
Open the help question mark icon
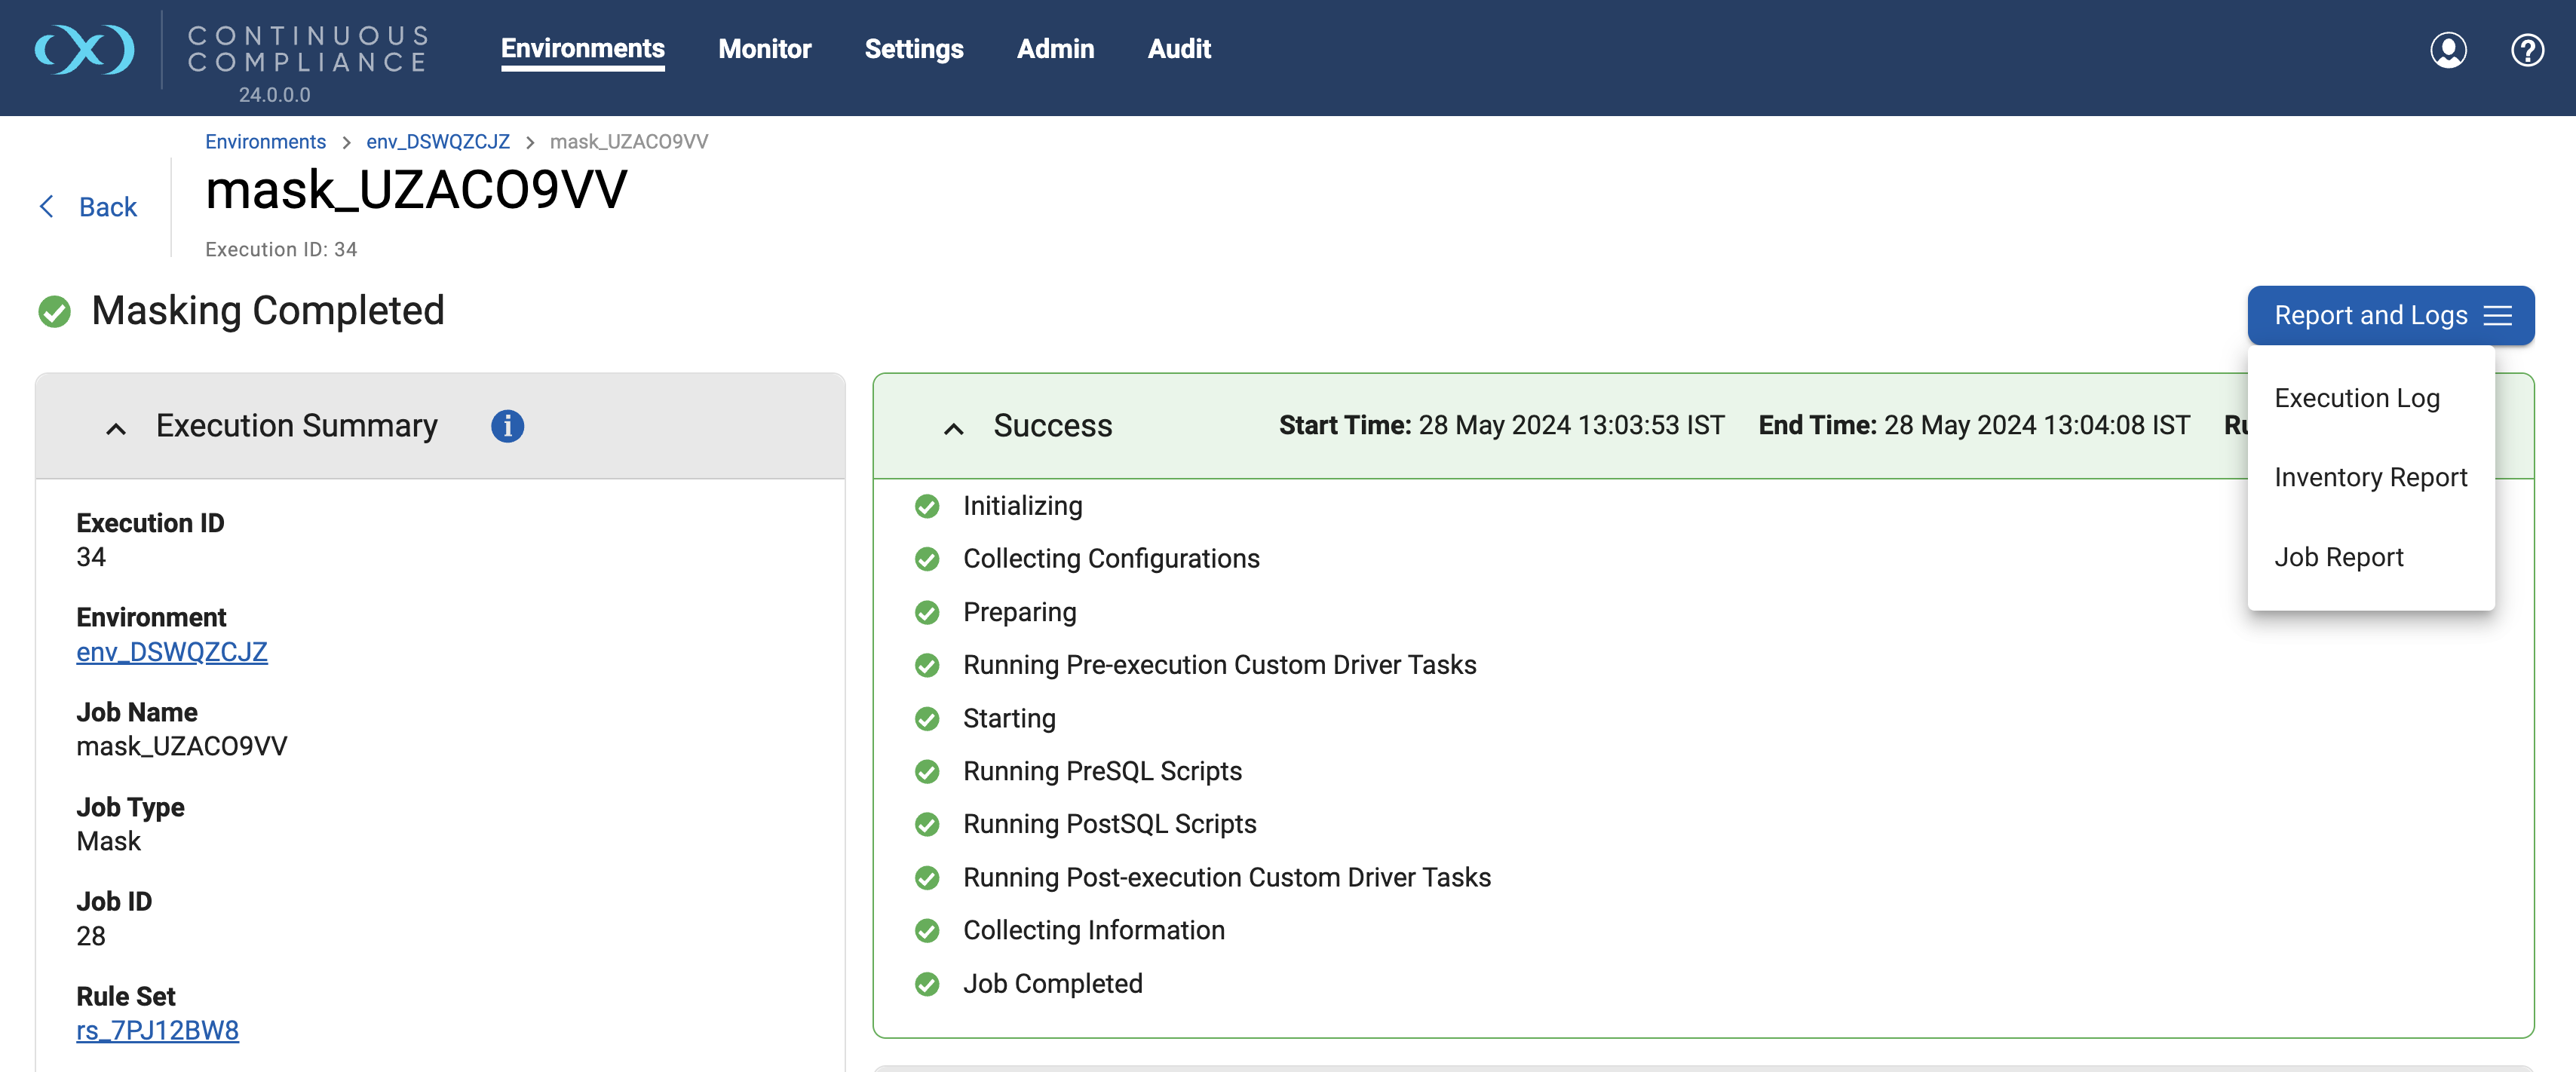pos(2526,50)
